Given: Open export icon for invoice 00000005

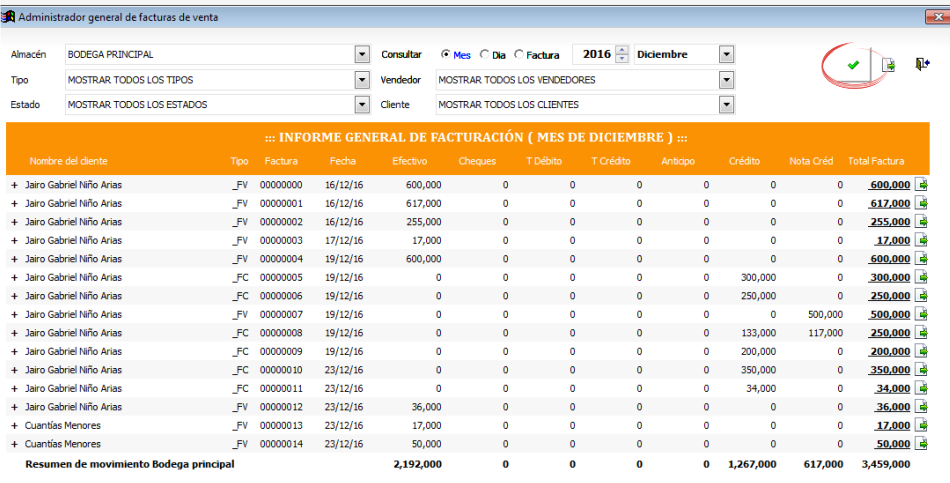Looking at the screenshot, I should pos(922,277).
